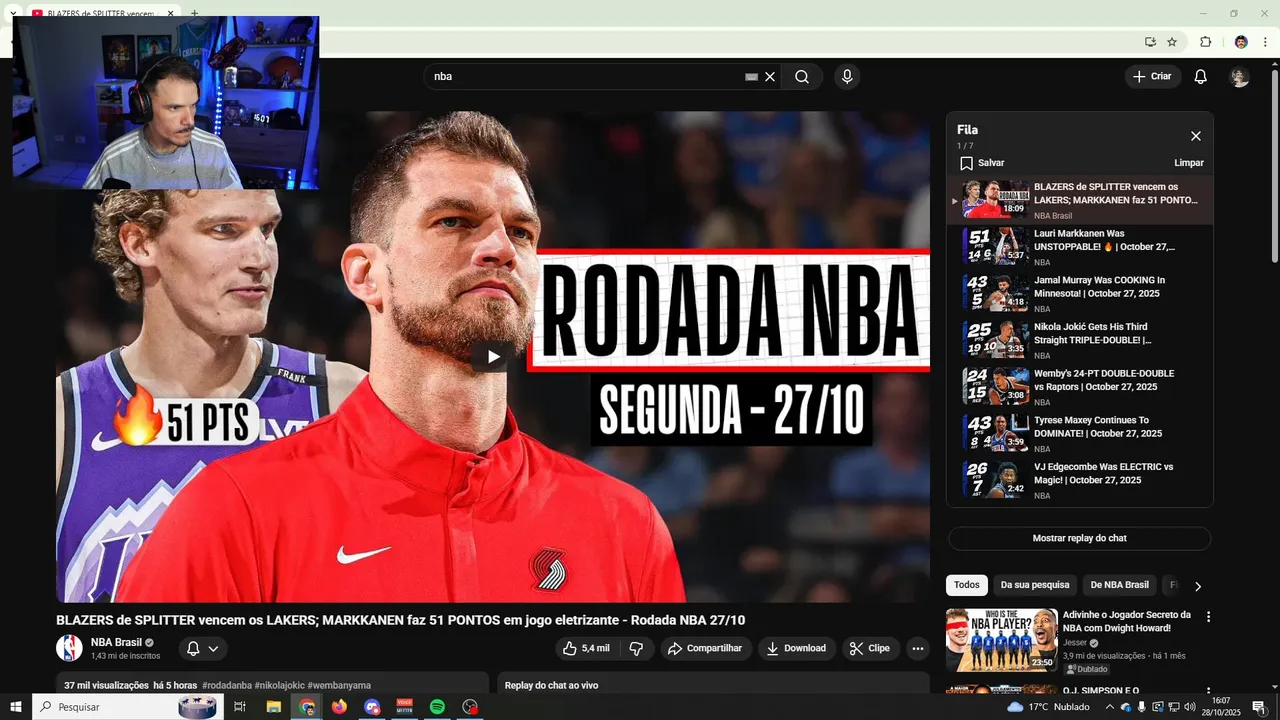This screenshot has width=1280, height=720.
Task: Open Spotify from taskbar
Action: click(437, 707)
